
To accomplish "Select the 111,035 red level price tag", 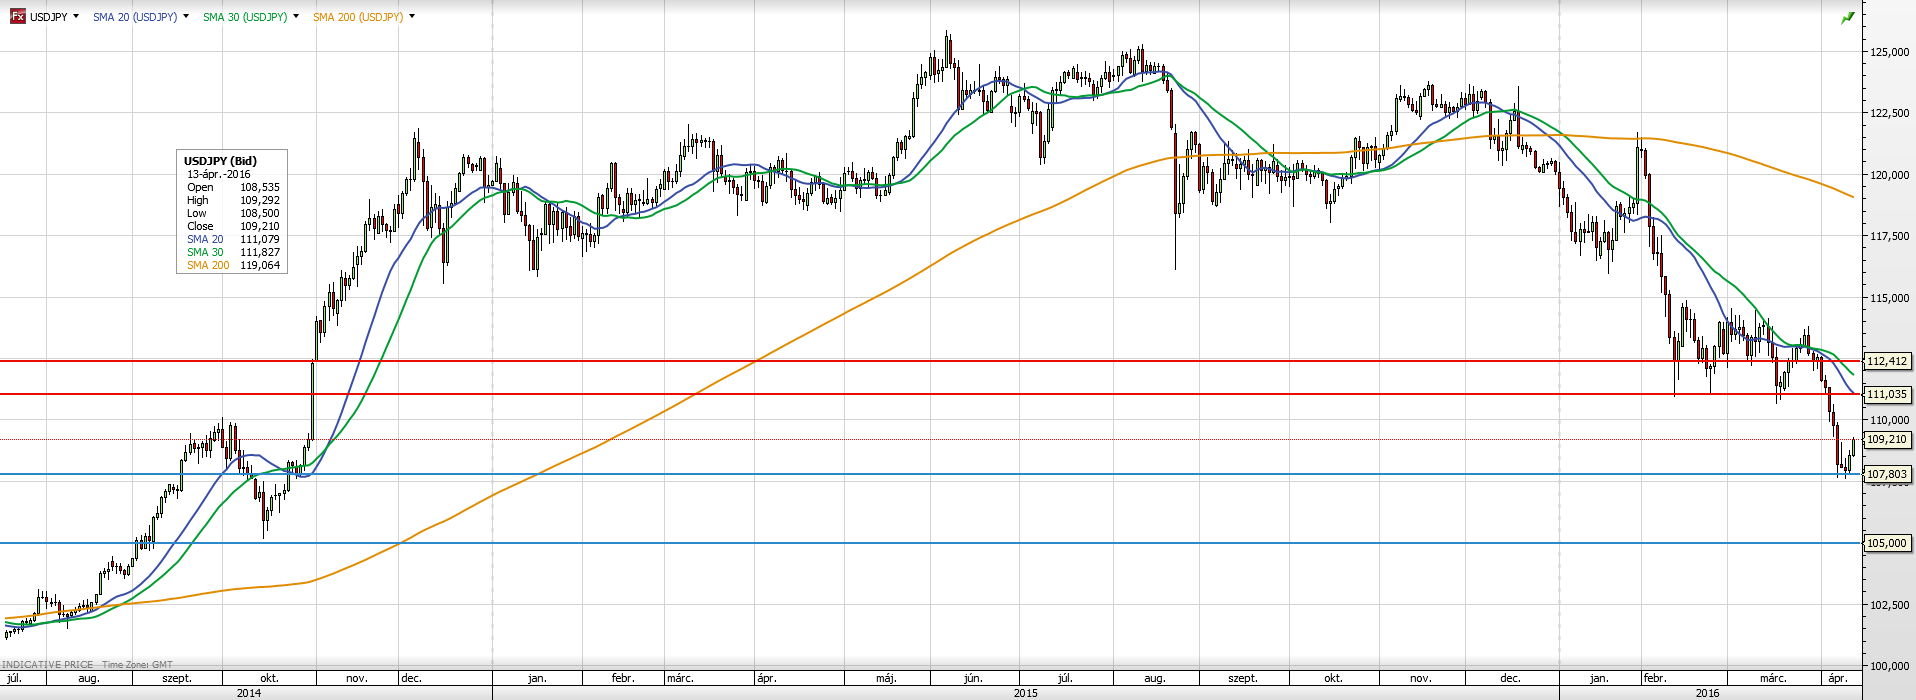I will [x=1887, y=394].
